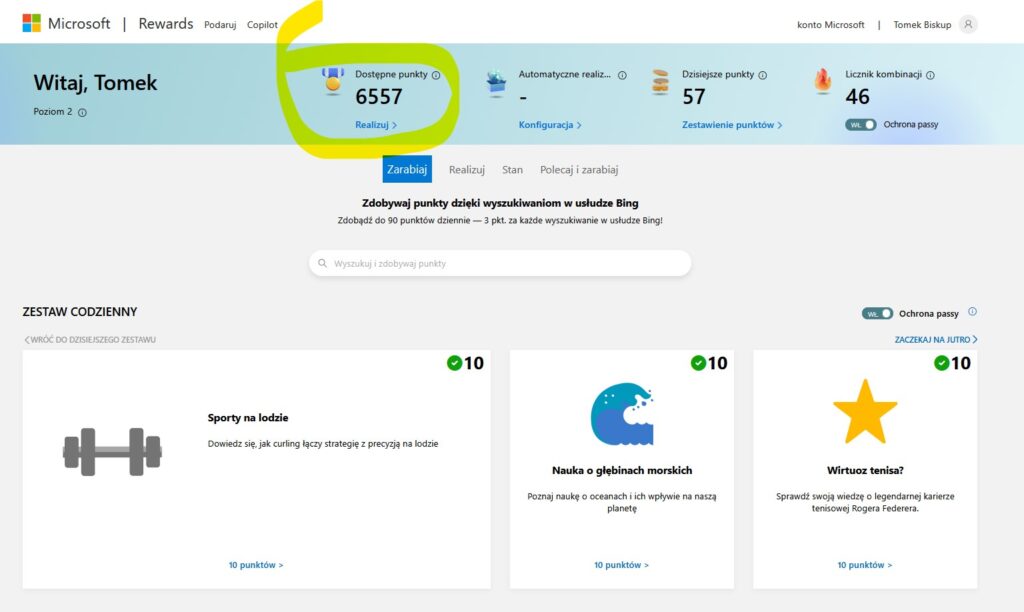1024x612 pixels.
Task: Click the Rewards header title
Action: point(166,24)
